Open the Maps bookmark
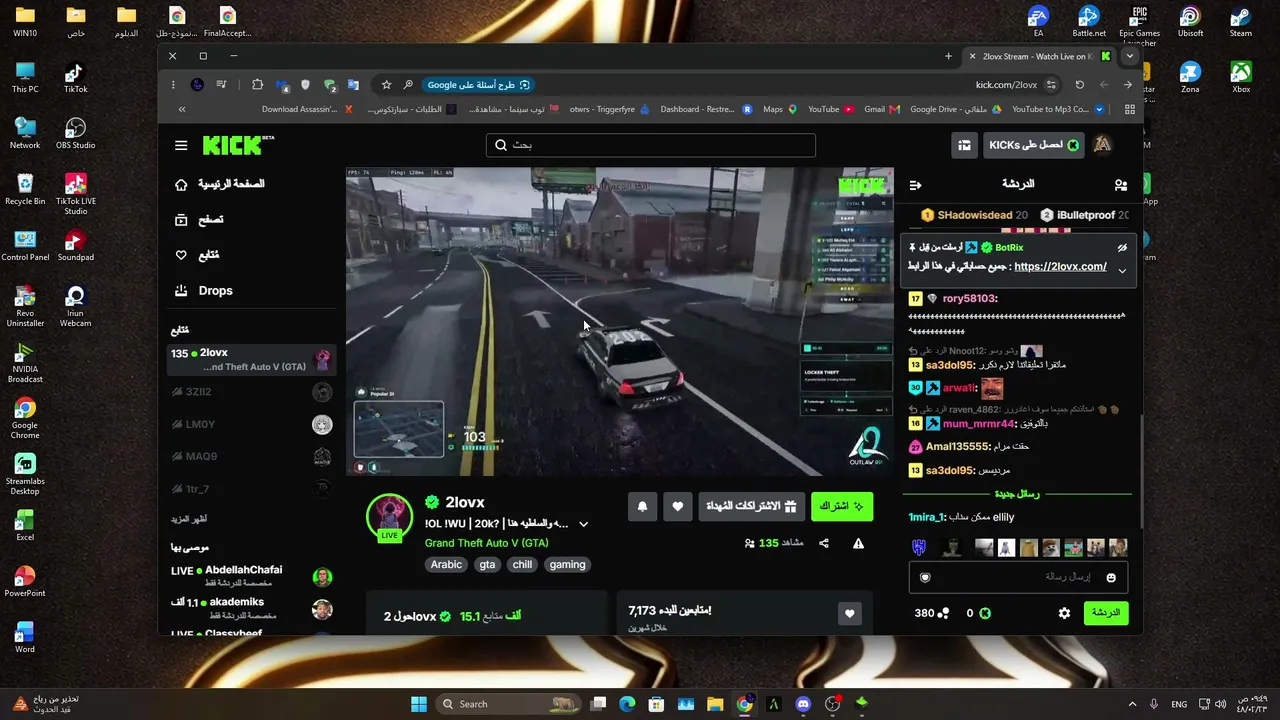The height and width of the screenshot is (720, 1280). tap(779, 109)
